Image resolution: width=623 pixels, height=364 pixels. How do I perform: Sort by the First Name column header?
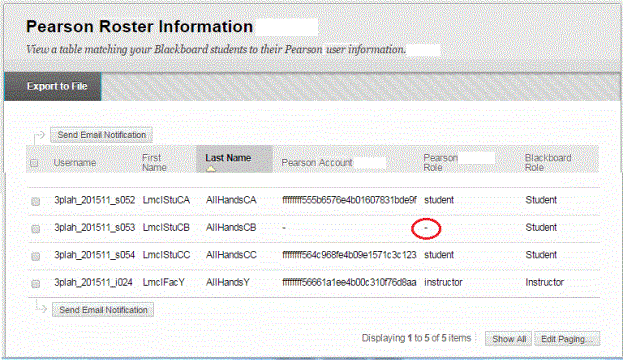pos(154,163)
